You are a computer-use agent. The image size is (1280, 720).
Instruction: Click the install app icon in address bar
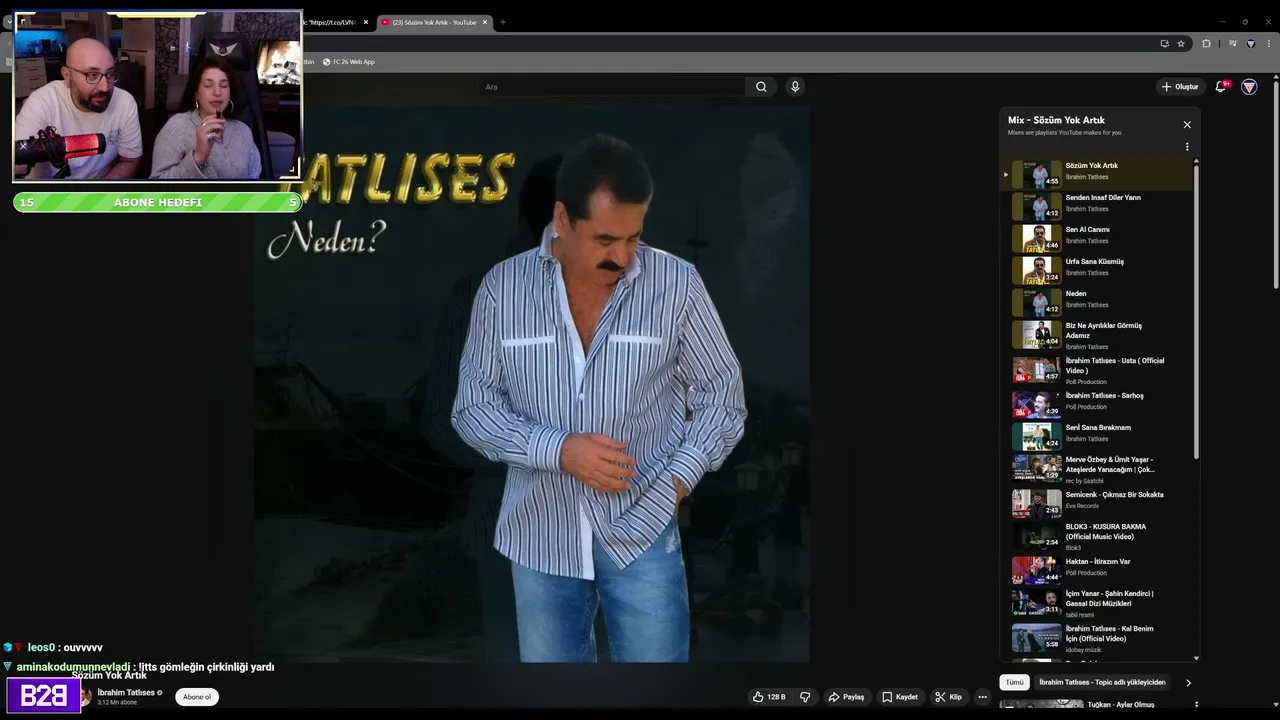point(1164,44)
